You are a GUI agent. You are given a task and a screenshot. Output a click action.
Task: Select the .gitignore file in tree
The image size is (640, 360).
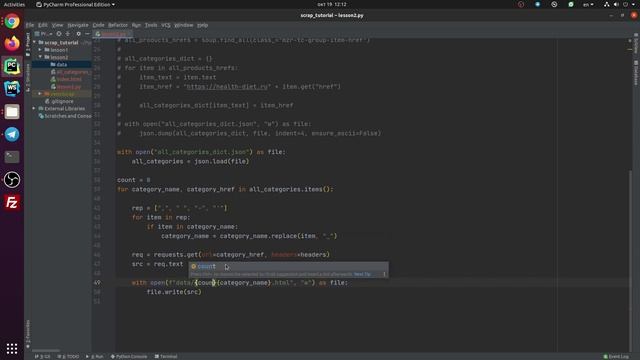click(x=59, y=101)
